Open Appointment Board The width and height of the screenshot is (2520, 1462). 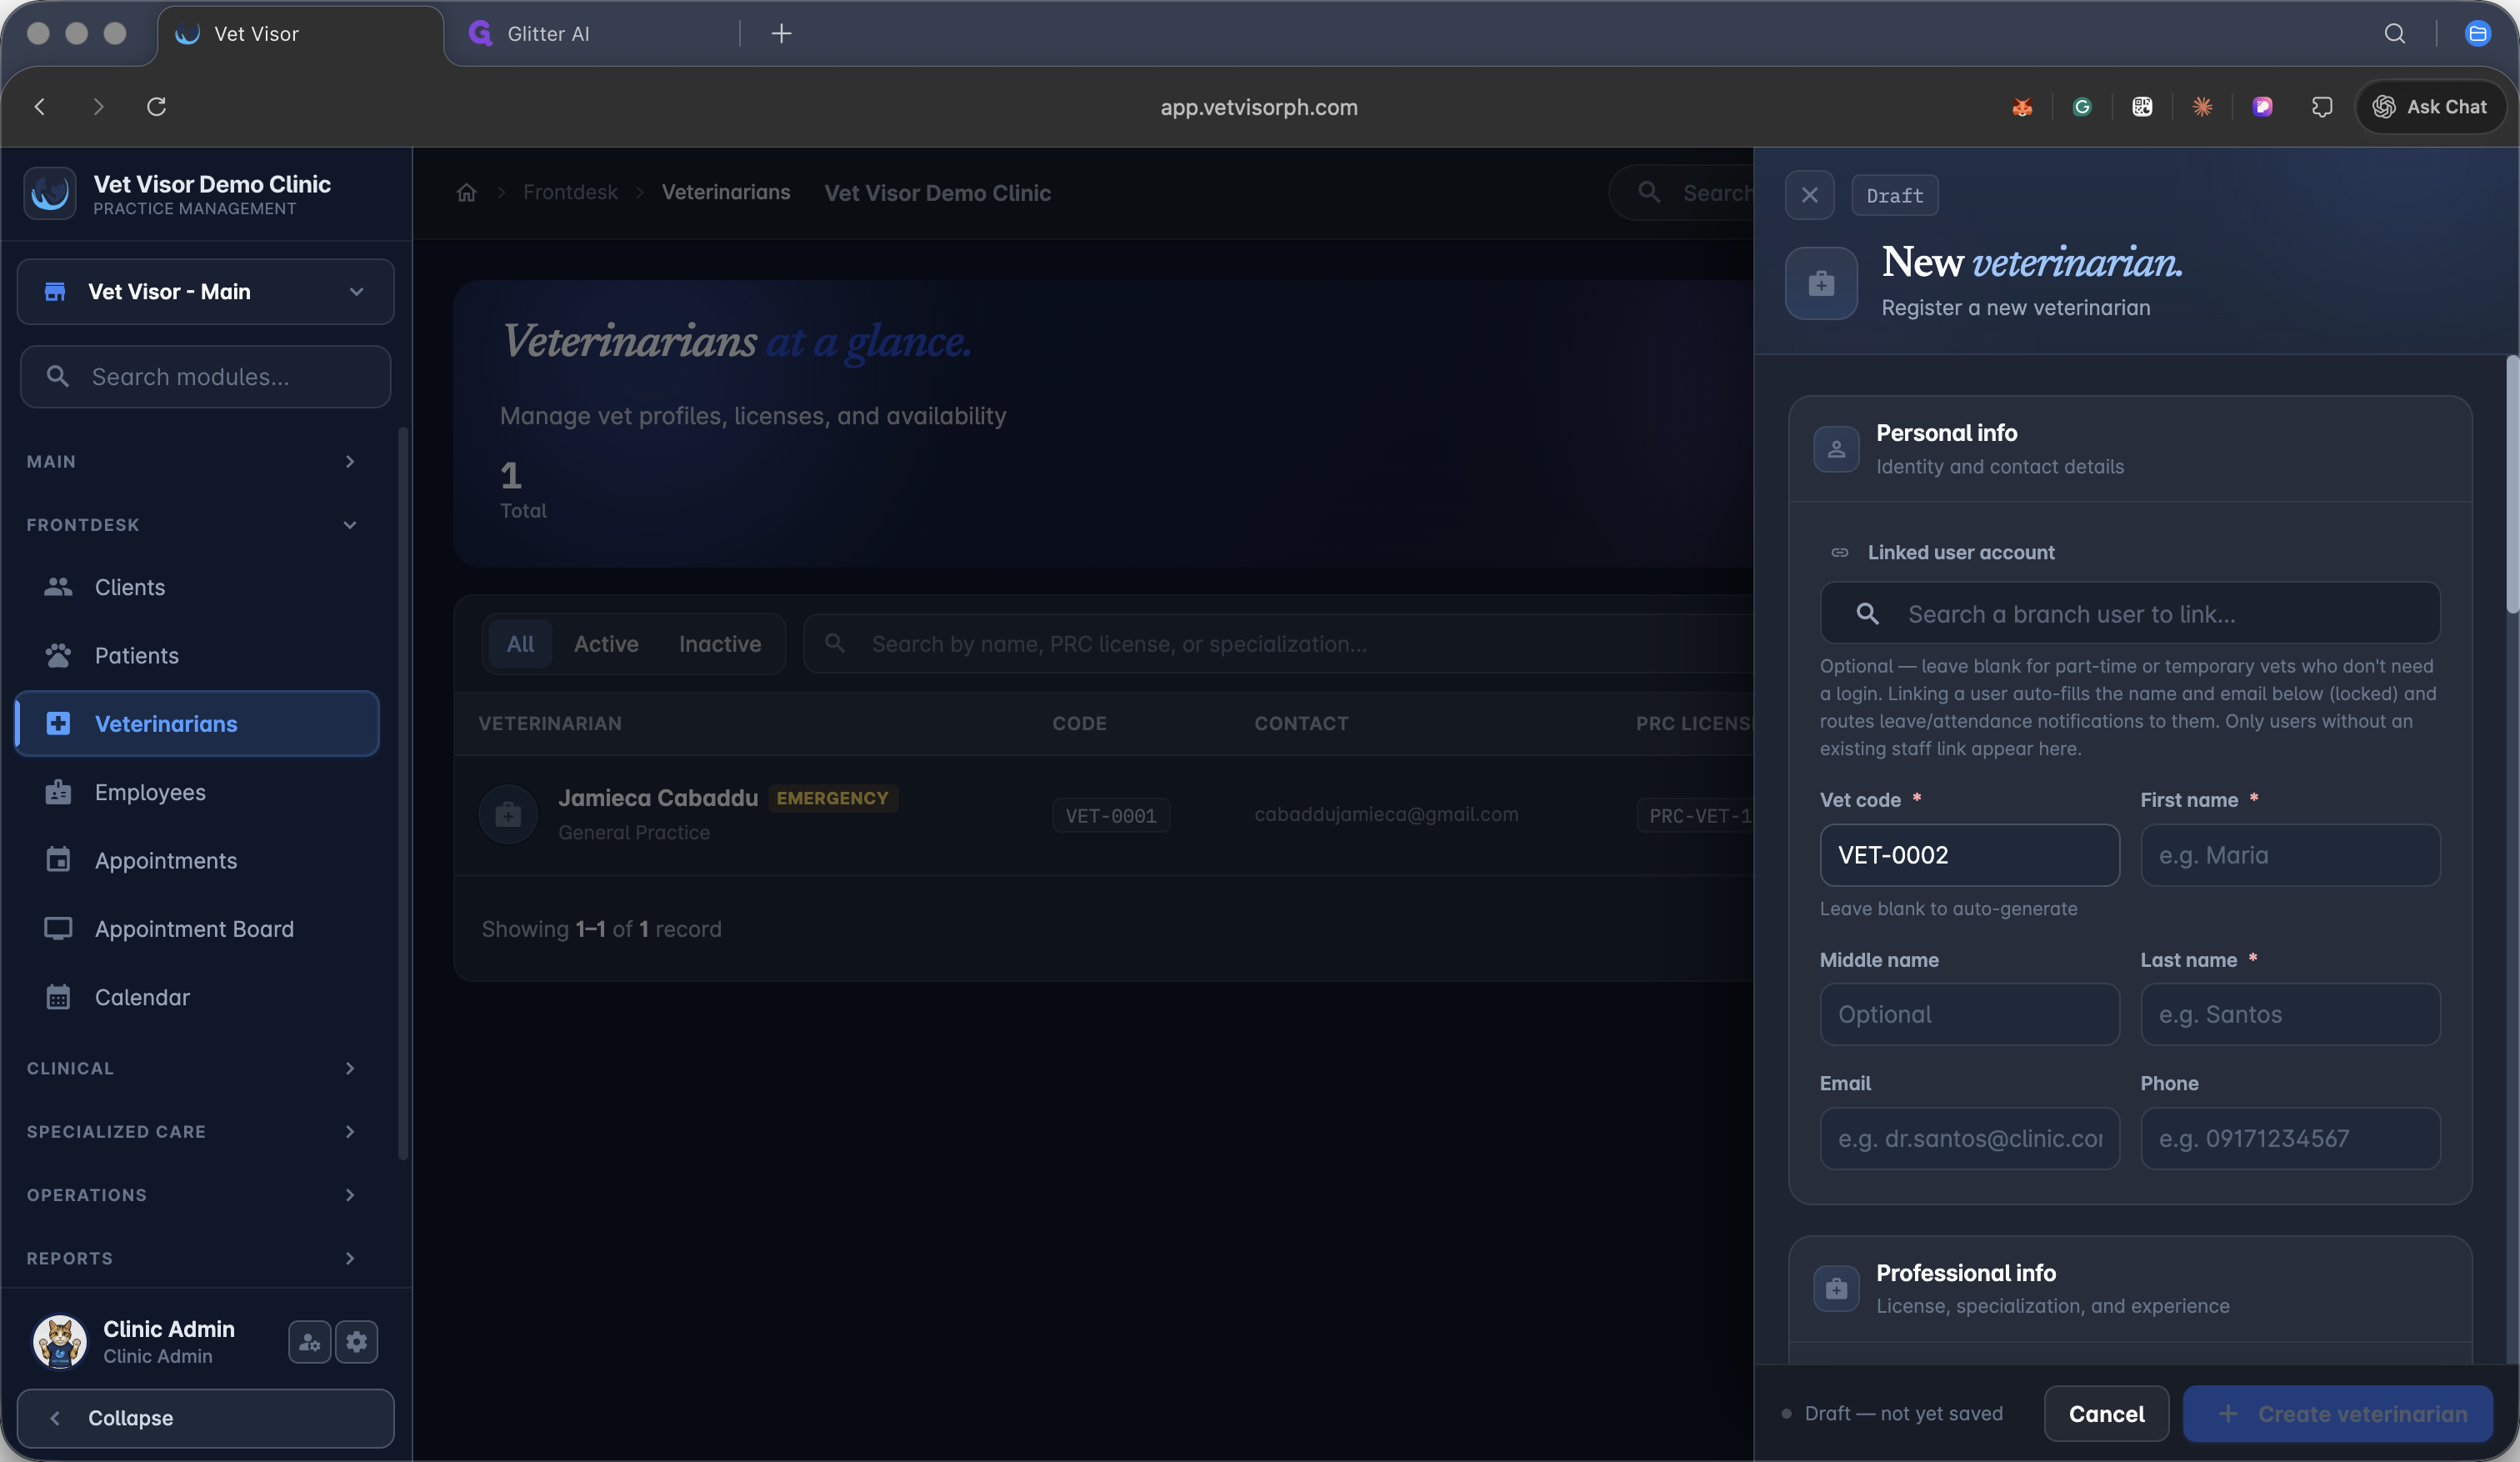[198, 928]
